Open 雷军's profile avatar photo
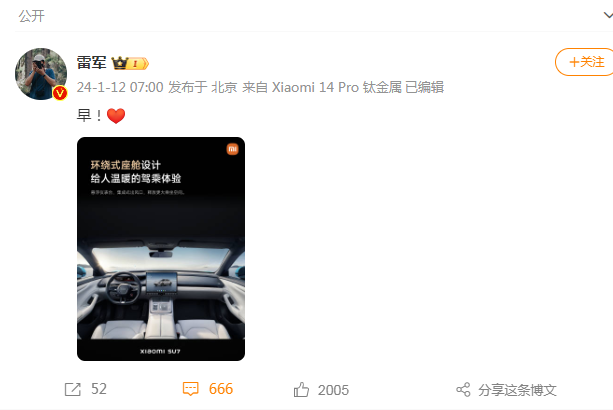 coord(41,74)
